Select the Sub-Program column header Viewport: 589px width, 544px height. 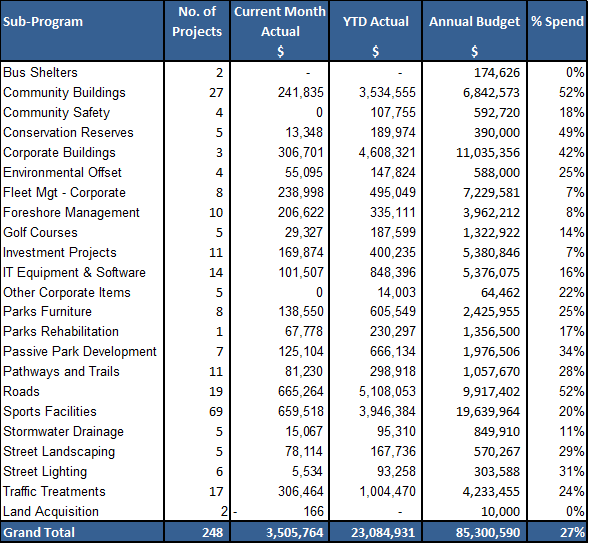point(82,31)
